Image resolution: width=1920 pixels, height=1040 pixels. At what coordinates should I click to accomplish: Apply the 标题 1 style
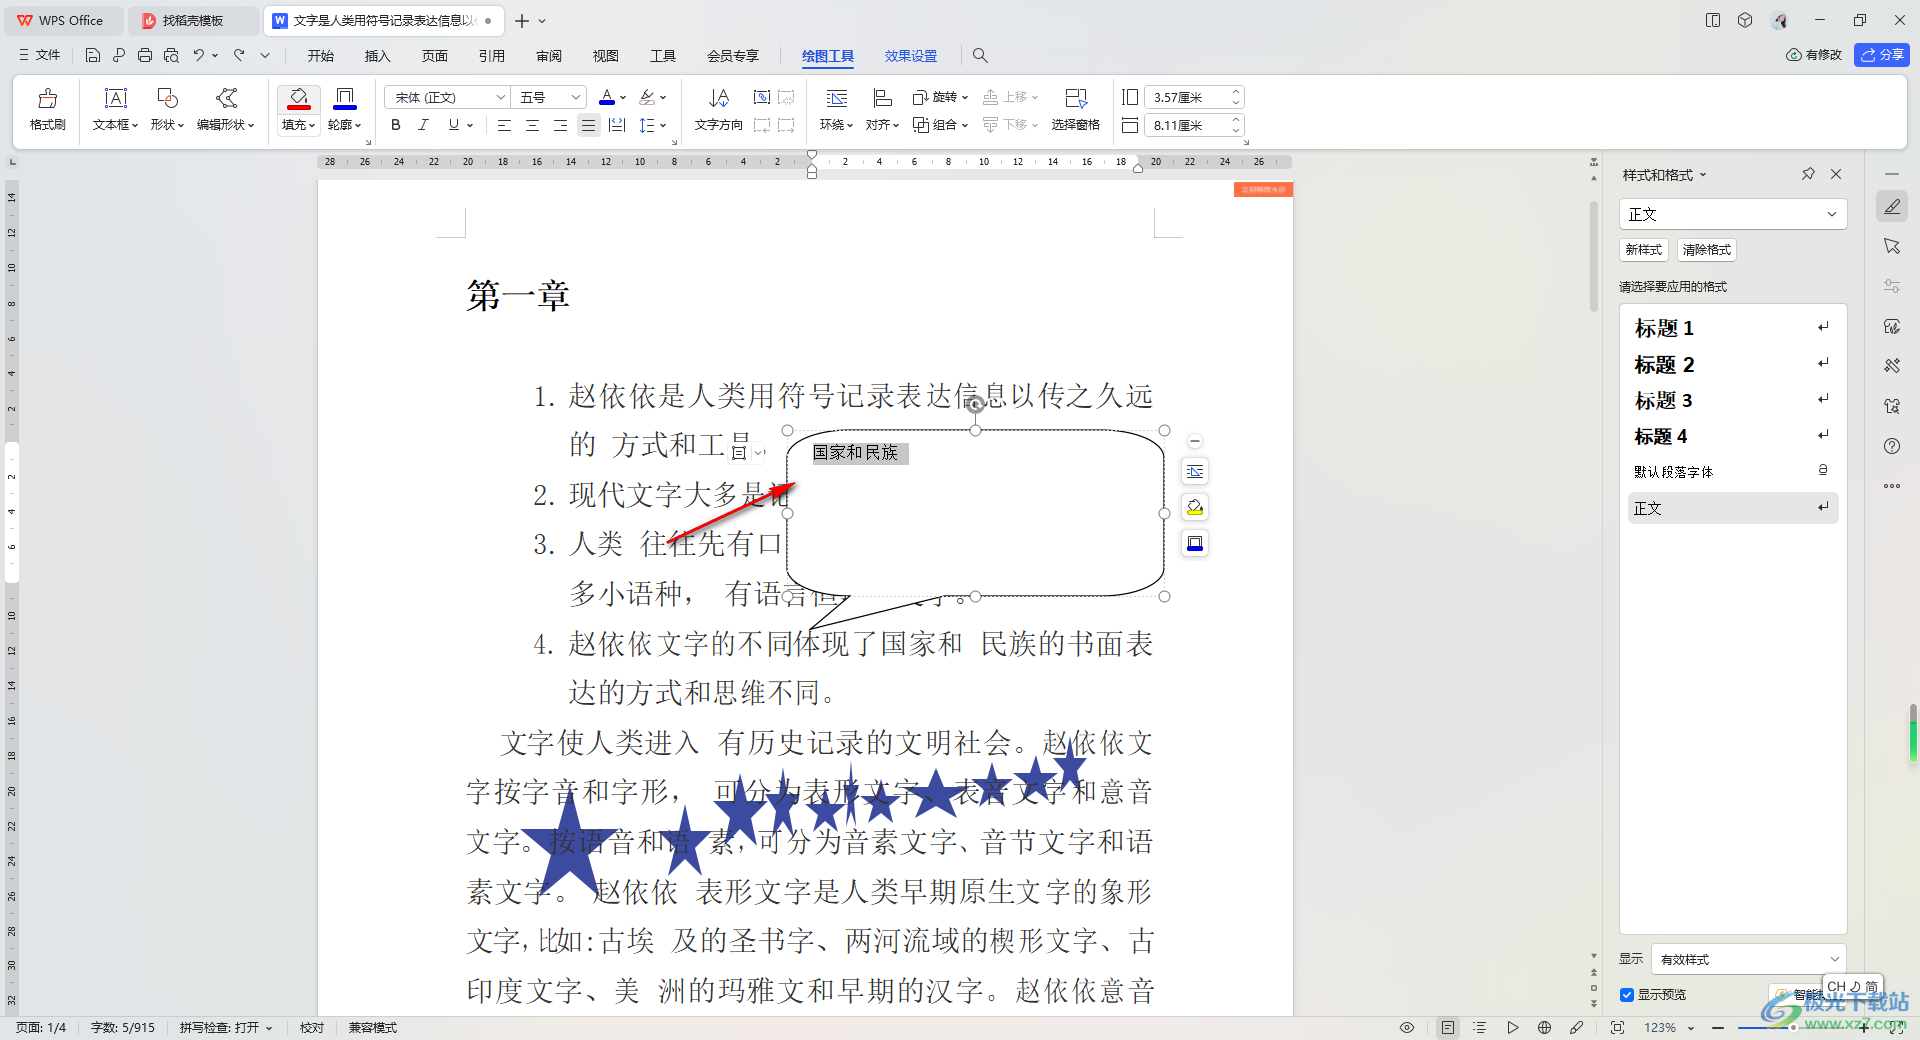1732,328
